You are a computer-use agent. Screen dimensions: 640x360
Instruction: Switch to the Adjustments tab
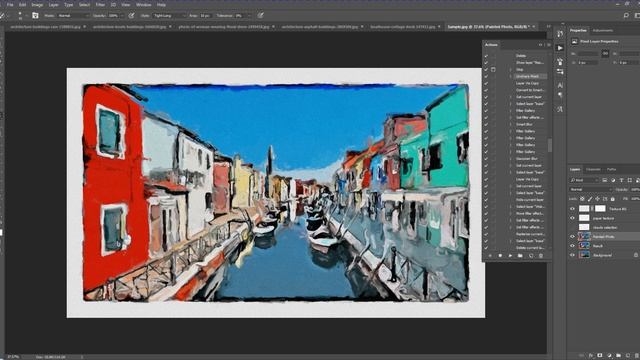point(603,31)
